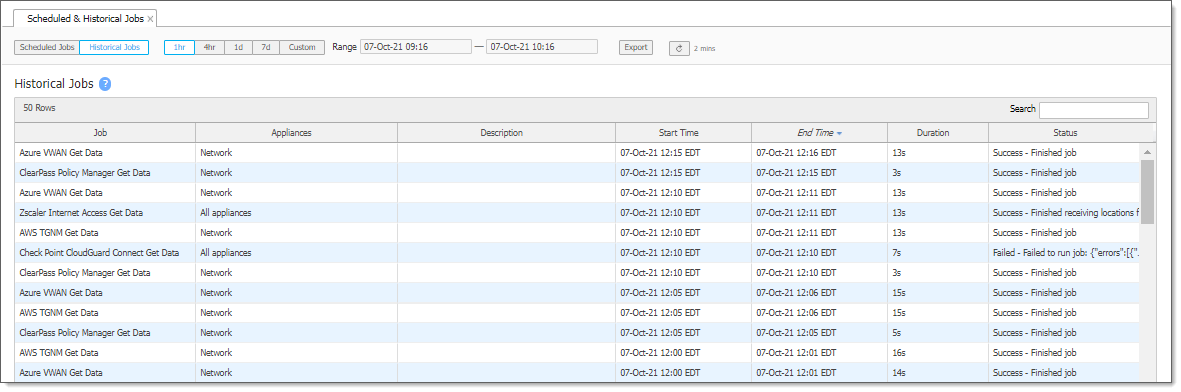Viewport: 1181px width, 392px height.
Task: Sort by the Start Time column header
Action: (683, 133)
